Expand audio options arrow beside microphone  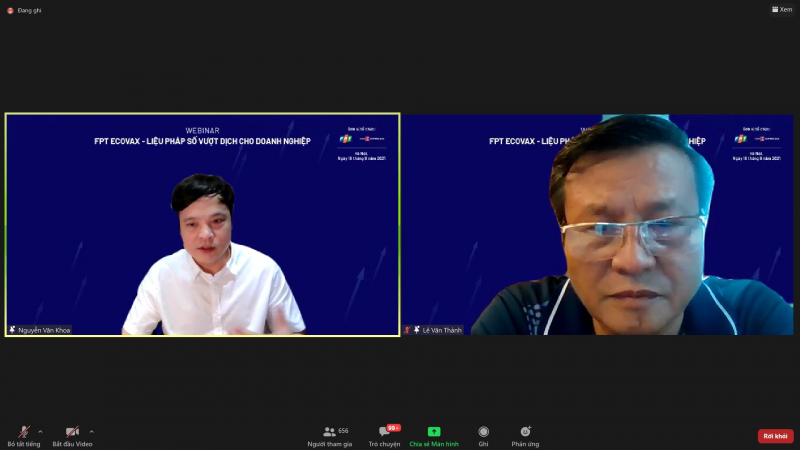[40, 431]
